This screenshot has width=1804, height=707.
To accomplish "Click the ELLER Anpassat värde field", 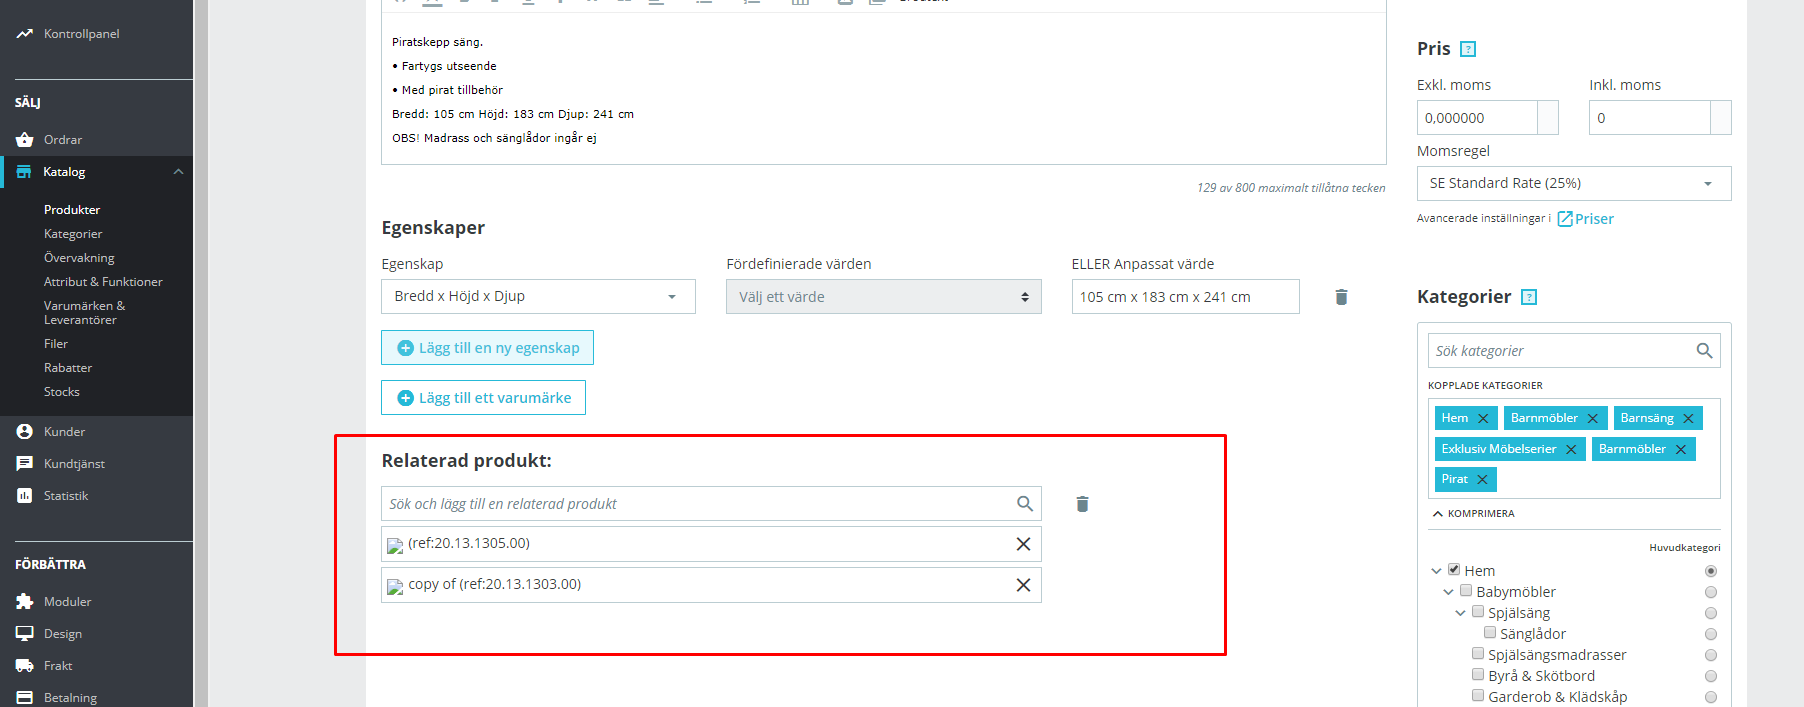I will (1185, 297).
